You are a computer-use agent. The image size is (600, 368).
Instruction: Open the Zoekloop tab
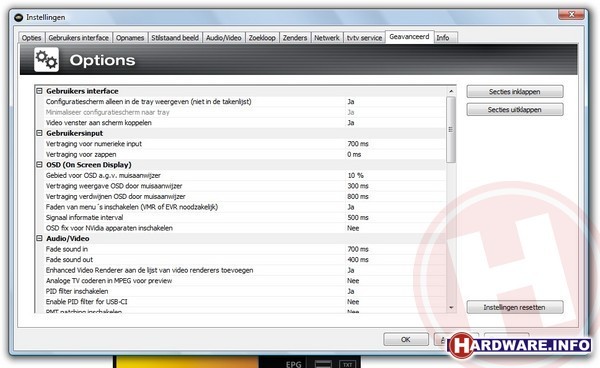pos(262,38)
